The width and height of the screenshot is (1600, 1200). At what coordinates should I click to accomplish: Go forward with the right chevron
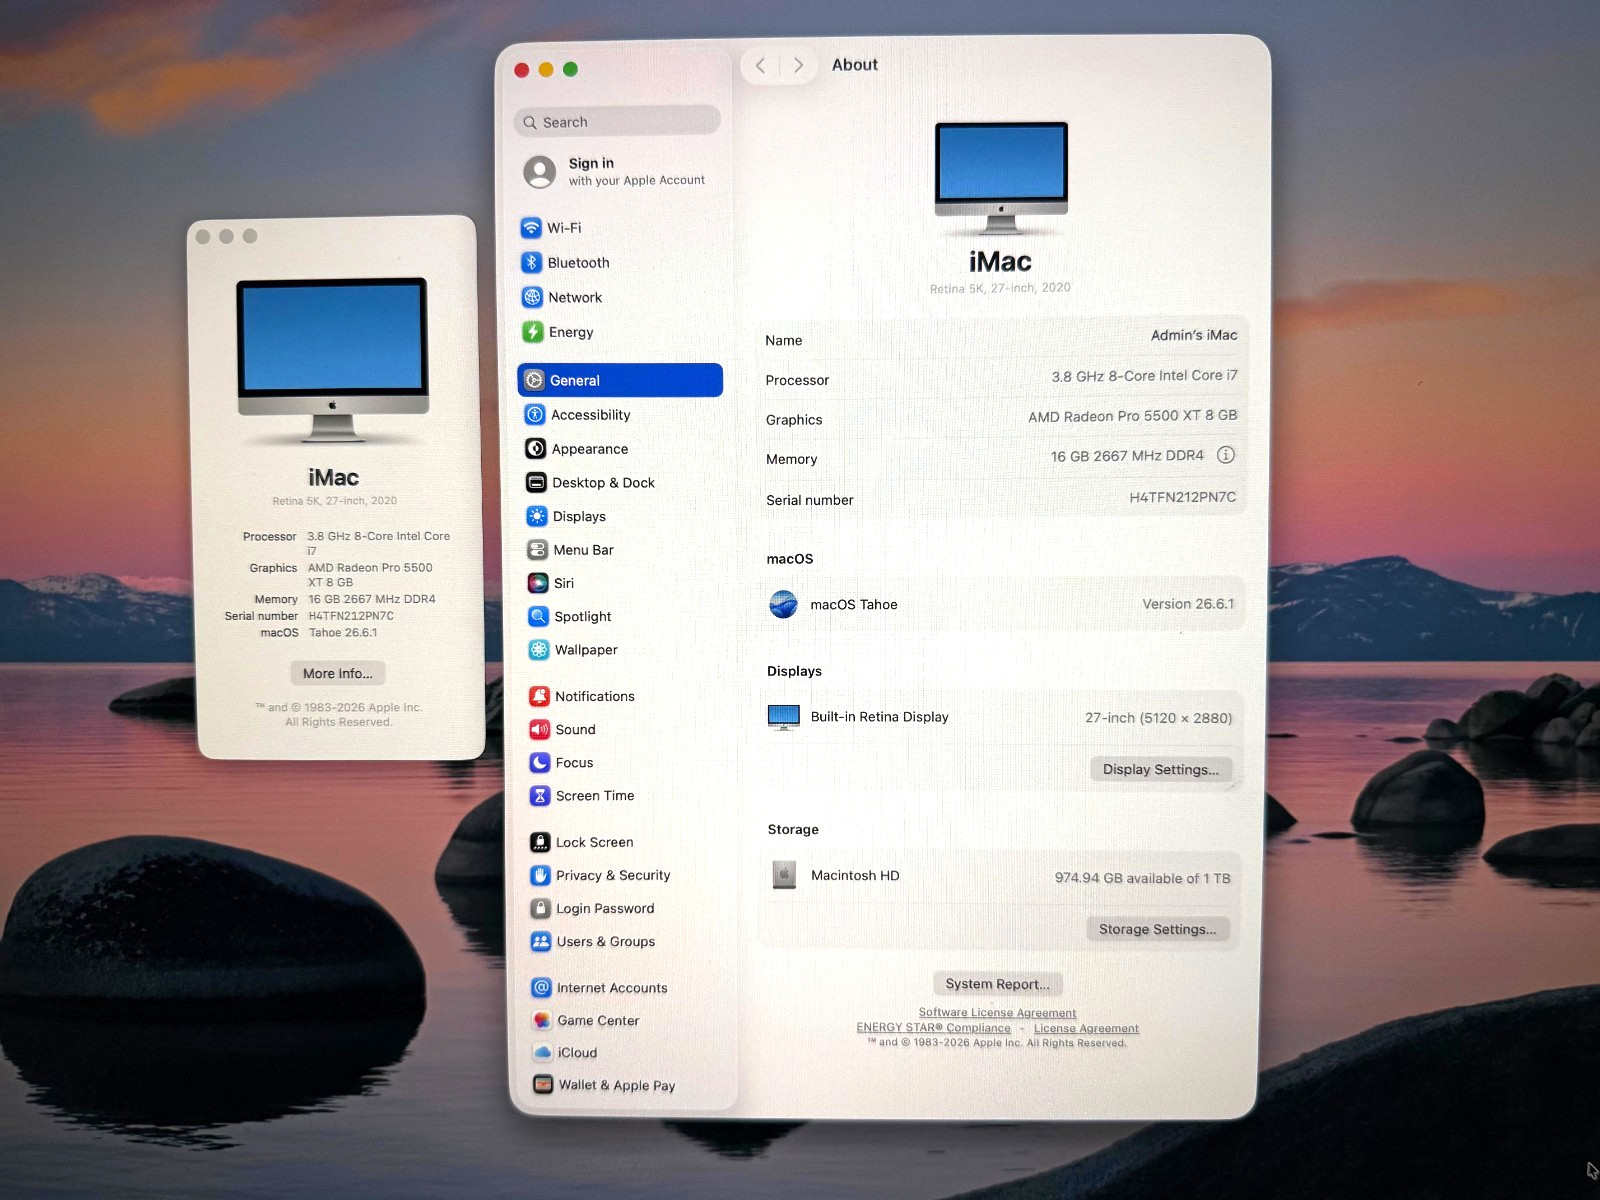point(798,65)
